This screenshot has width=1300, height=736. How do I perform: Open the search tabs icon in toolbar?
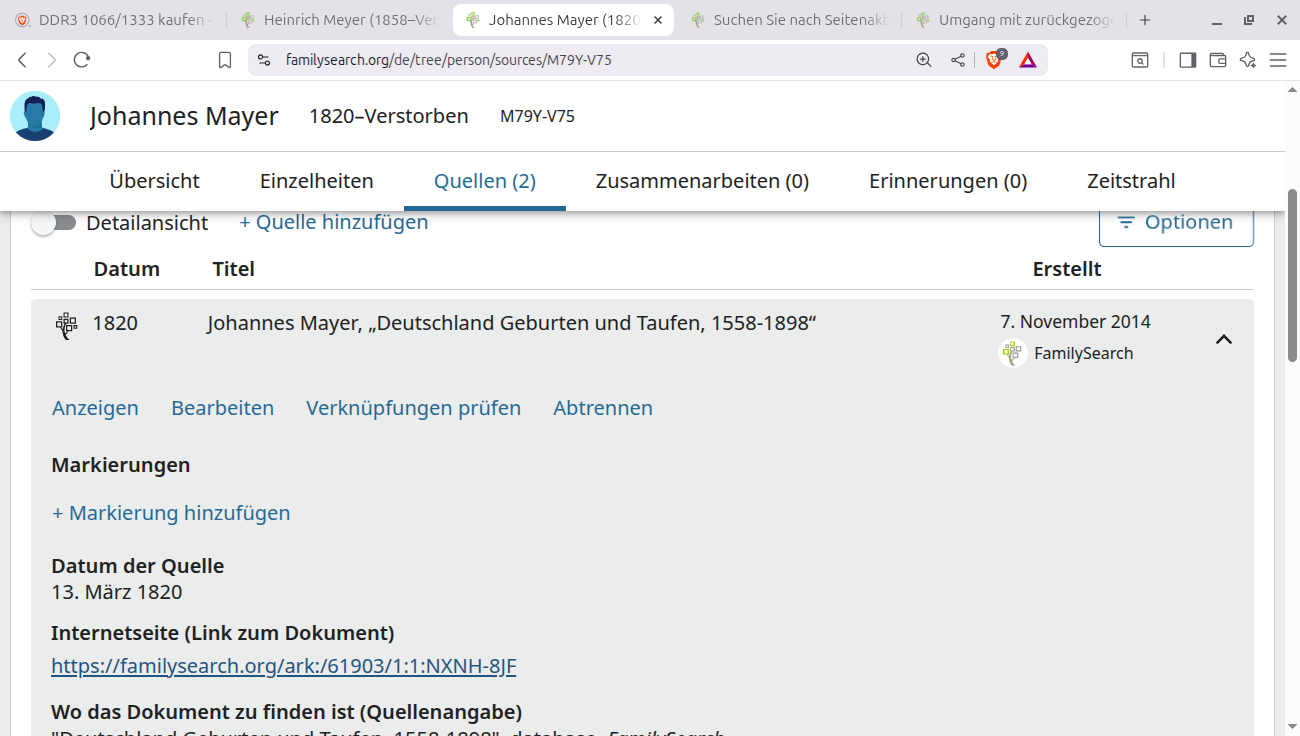1140,60
